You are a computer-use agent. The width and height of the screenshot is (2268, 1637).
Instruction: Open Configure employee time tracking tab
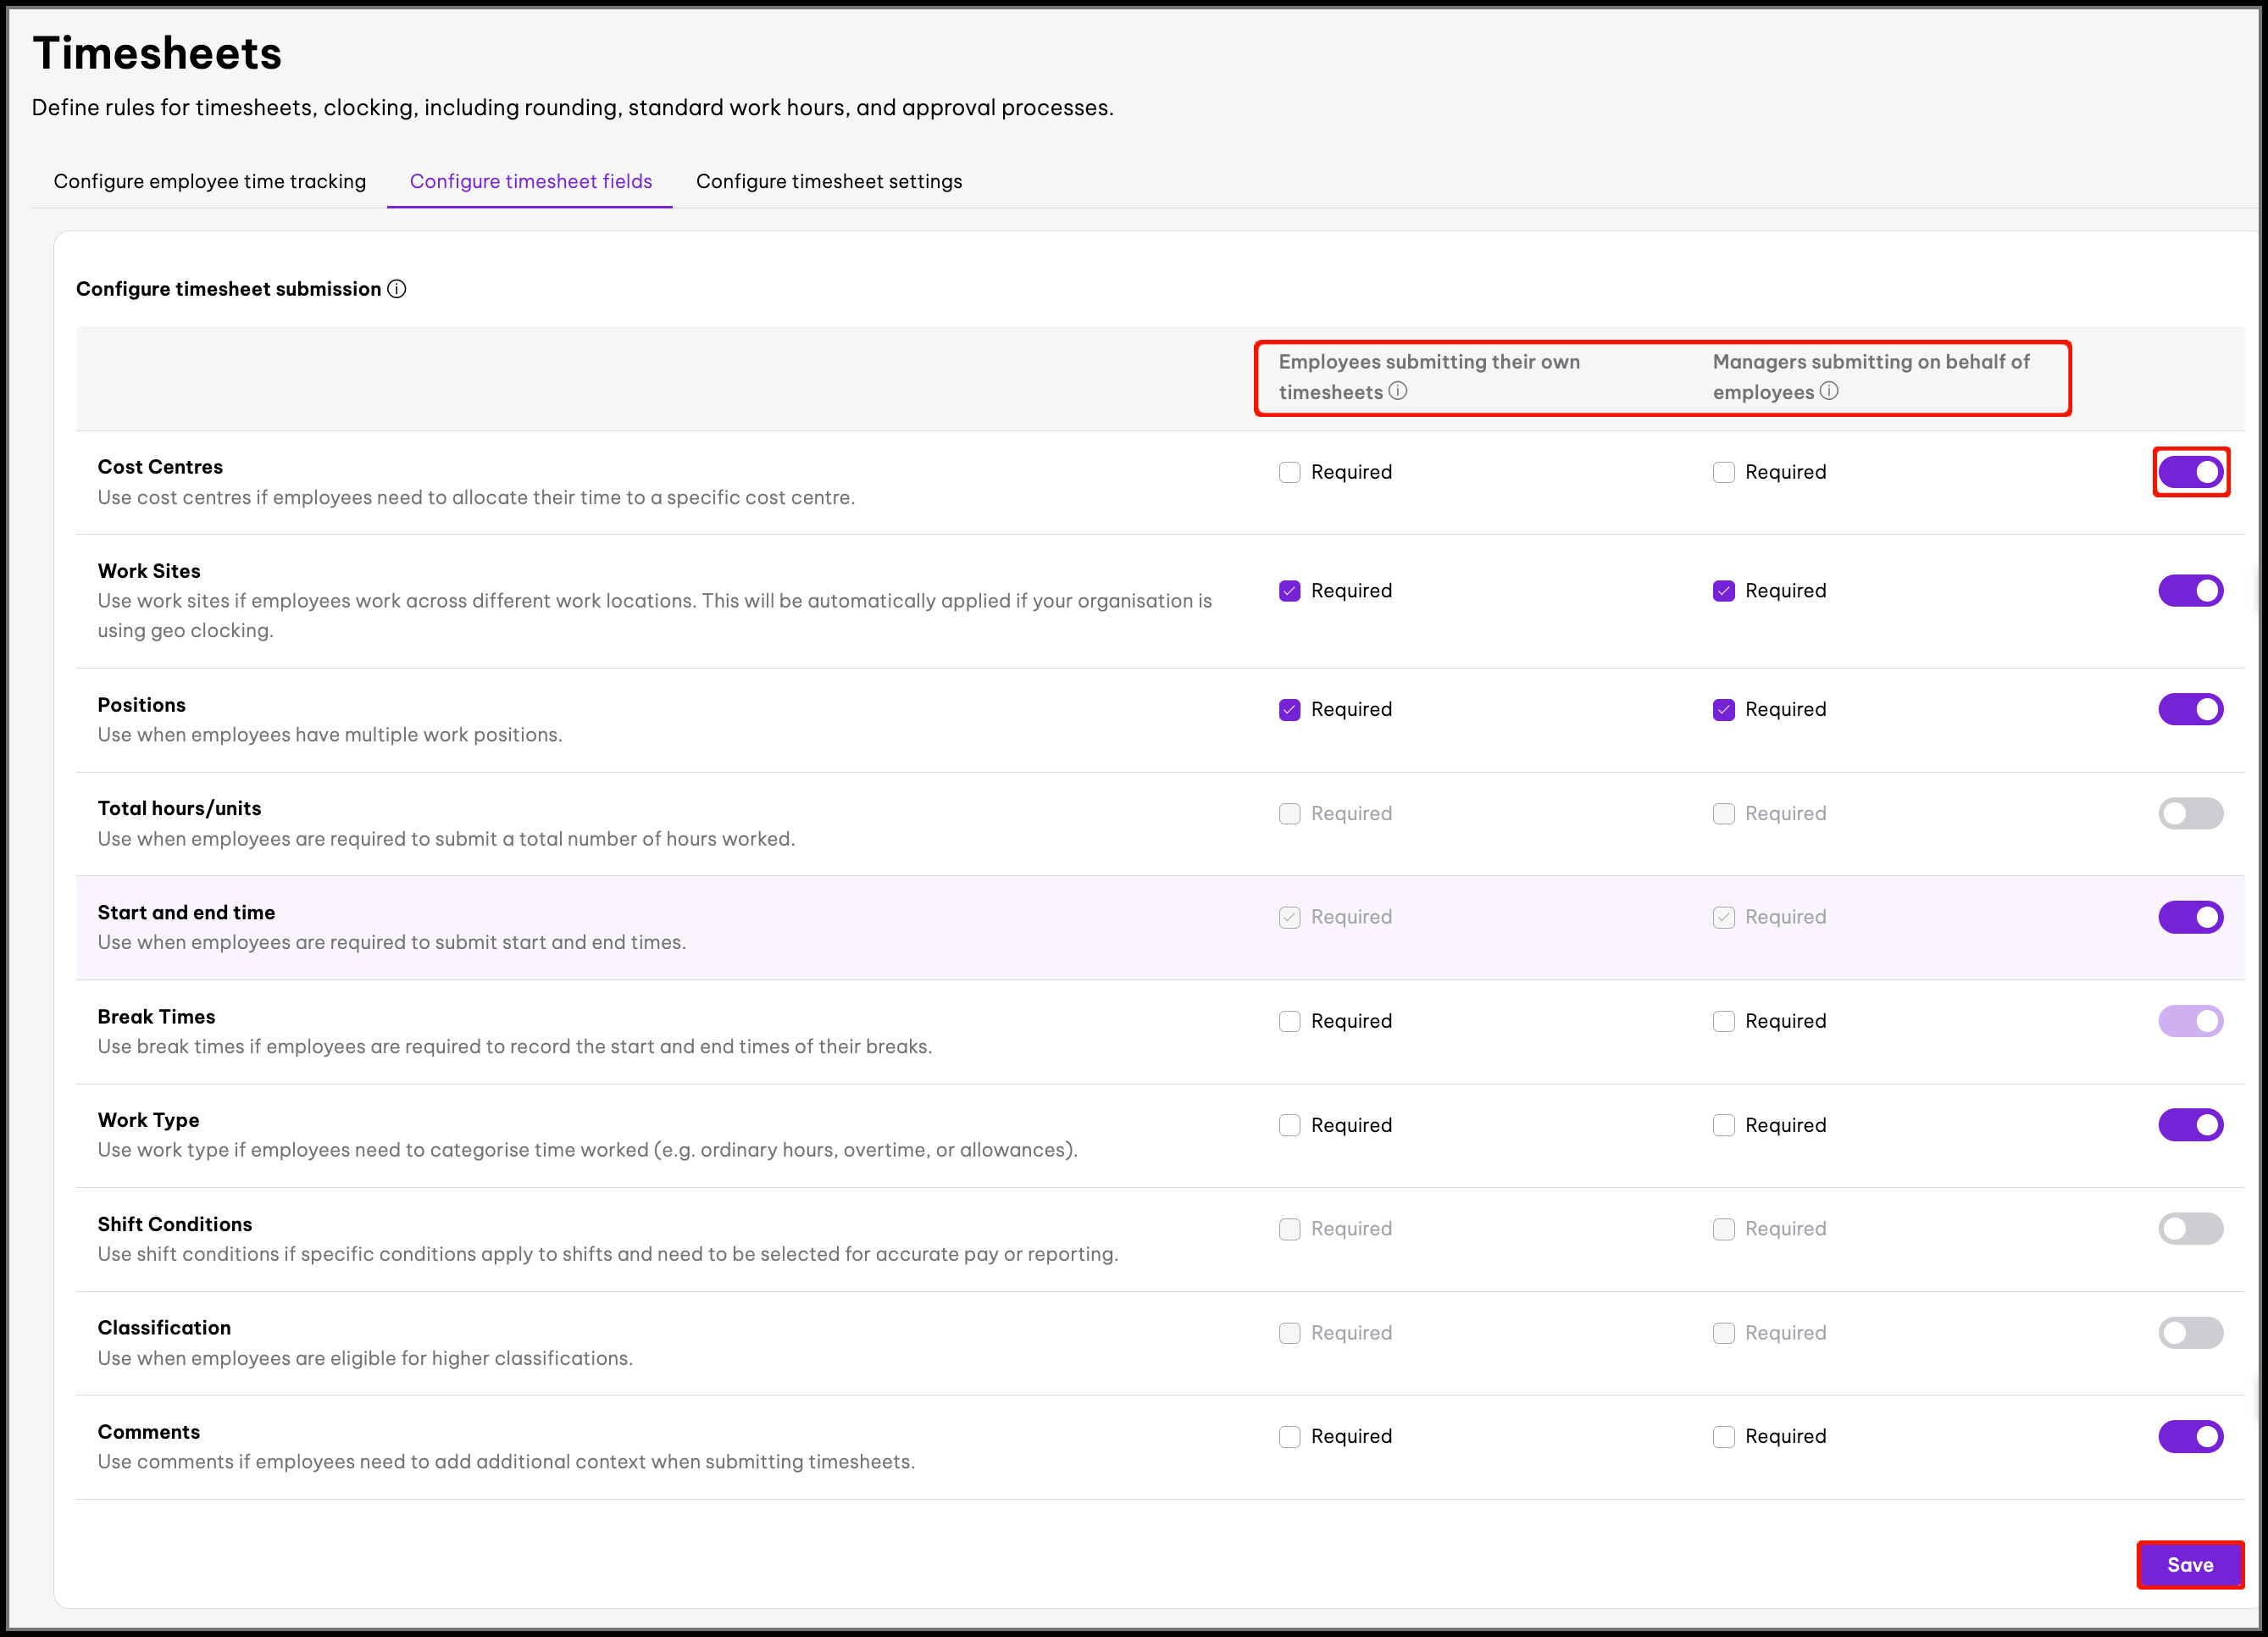click(x=210, y=181)
